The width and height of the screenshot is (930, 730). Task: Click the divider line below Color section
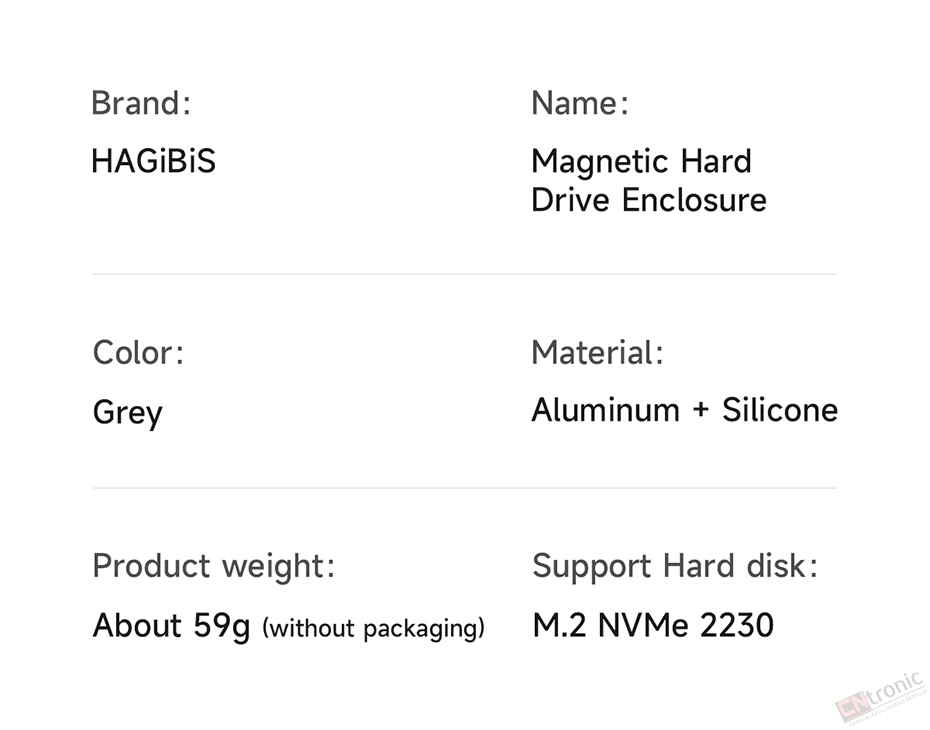point(464,488)
